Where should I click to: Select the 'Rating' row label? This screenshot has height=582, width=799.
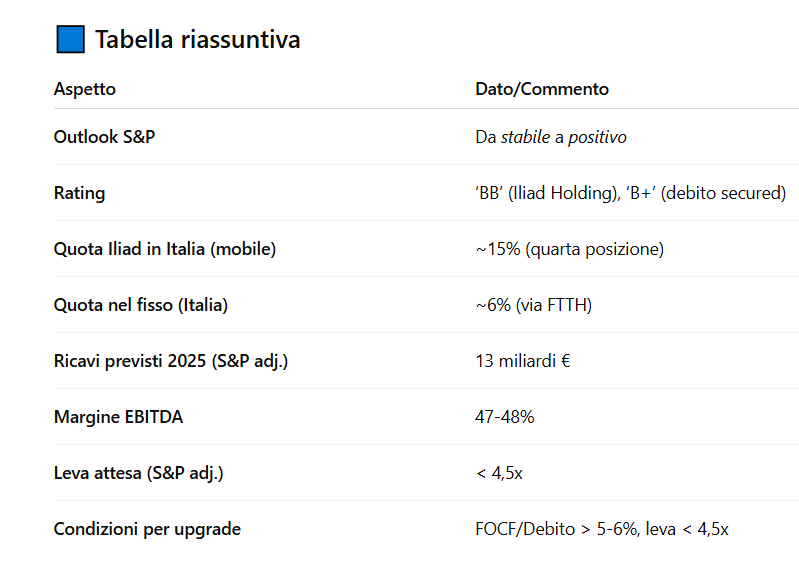(x=79, y=193)
